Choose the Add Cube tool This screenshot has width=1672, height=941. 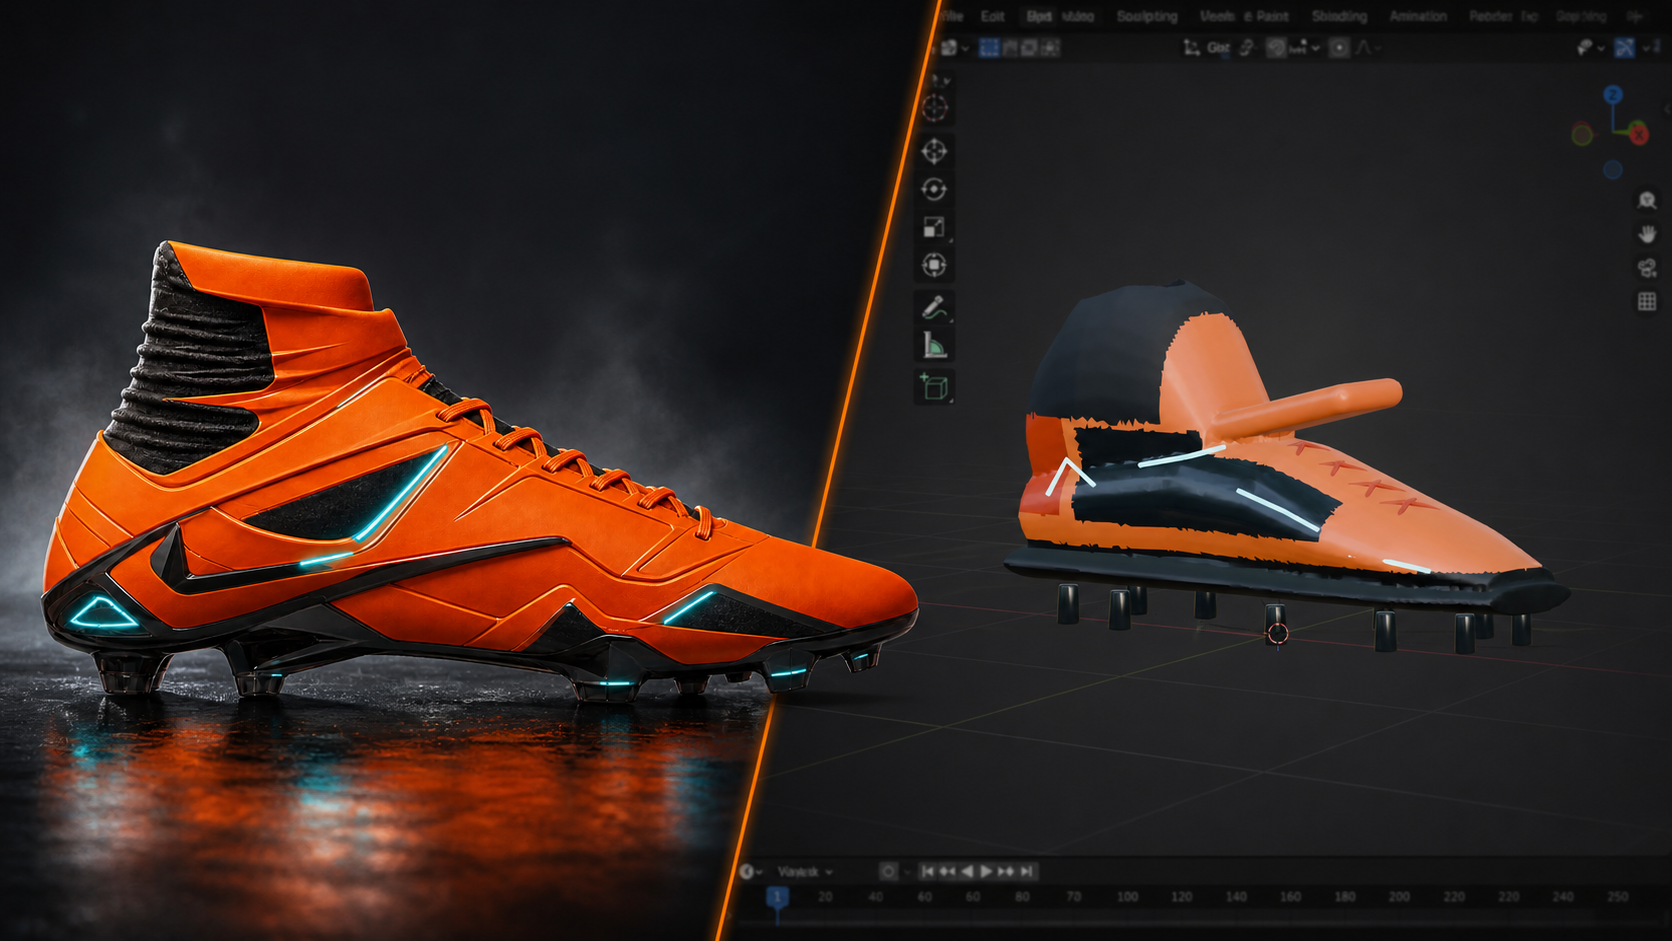pyautogui.click(x=935, y=387)
